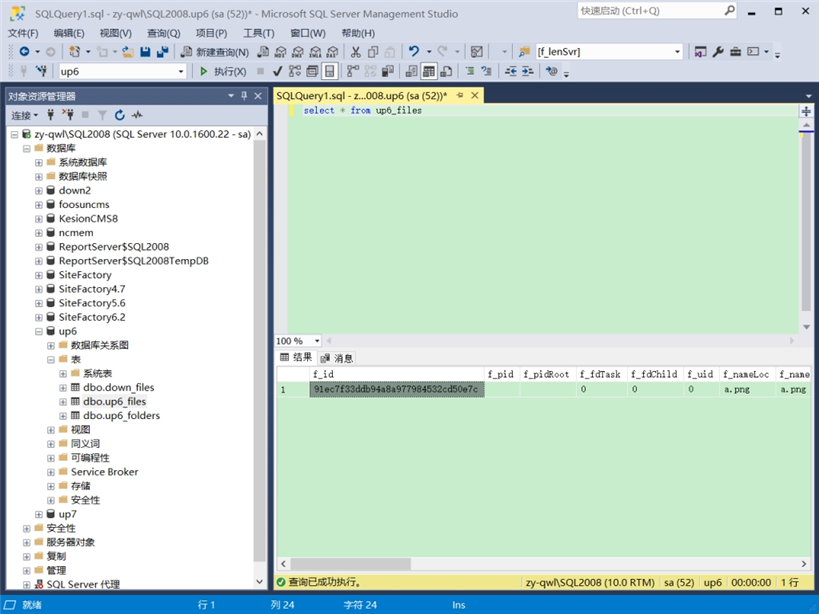Click the Undo icon on toolbar
This screenshot has height=614, width=819.
click(412, 51)
